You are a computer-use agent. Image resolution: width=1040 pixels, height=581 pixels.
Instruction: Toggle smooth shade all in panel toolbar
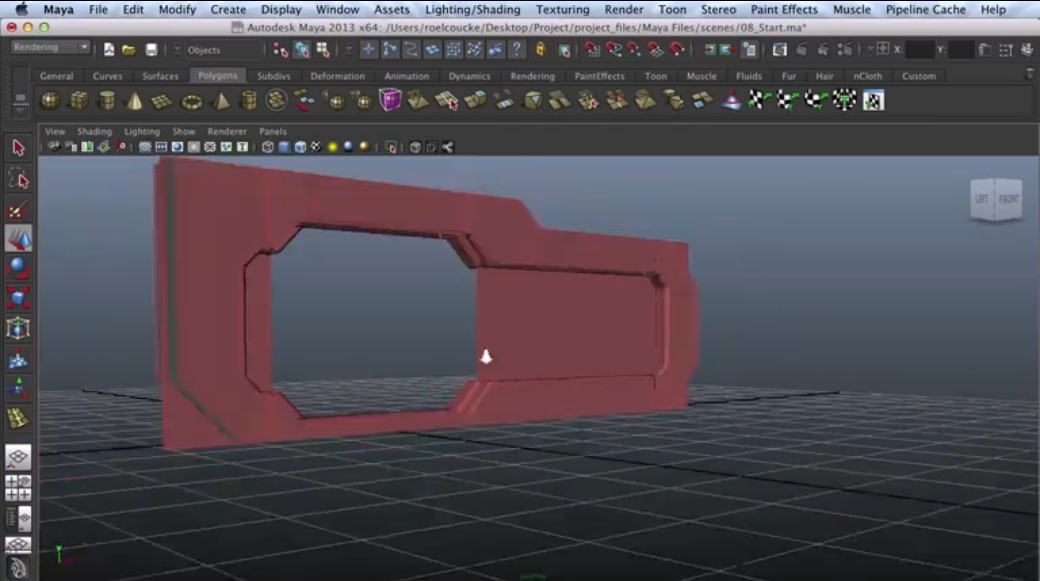tap(284, 147)
